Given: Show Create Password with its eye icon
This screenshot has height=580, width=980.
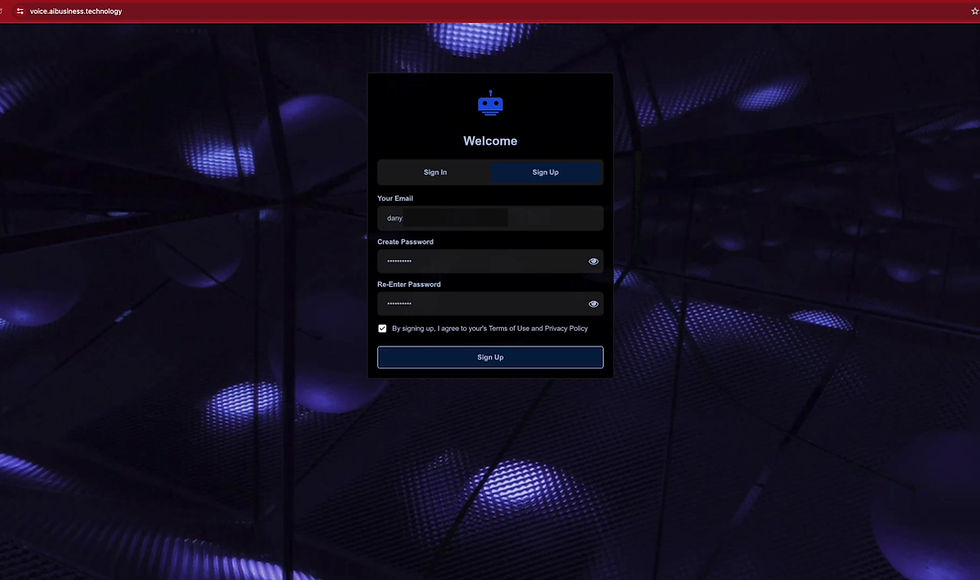Looking at the screenshot, I should pyautogui.click(x=593, y=261).
